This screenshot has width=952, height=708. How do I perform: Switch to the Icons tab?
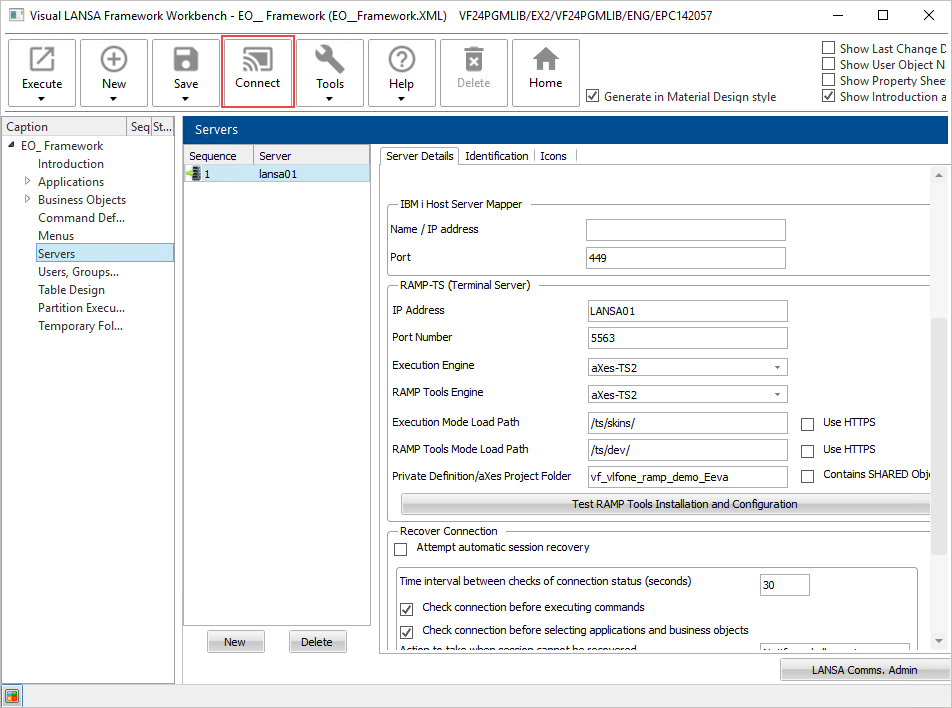click(553, 156)
